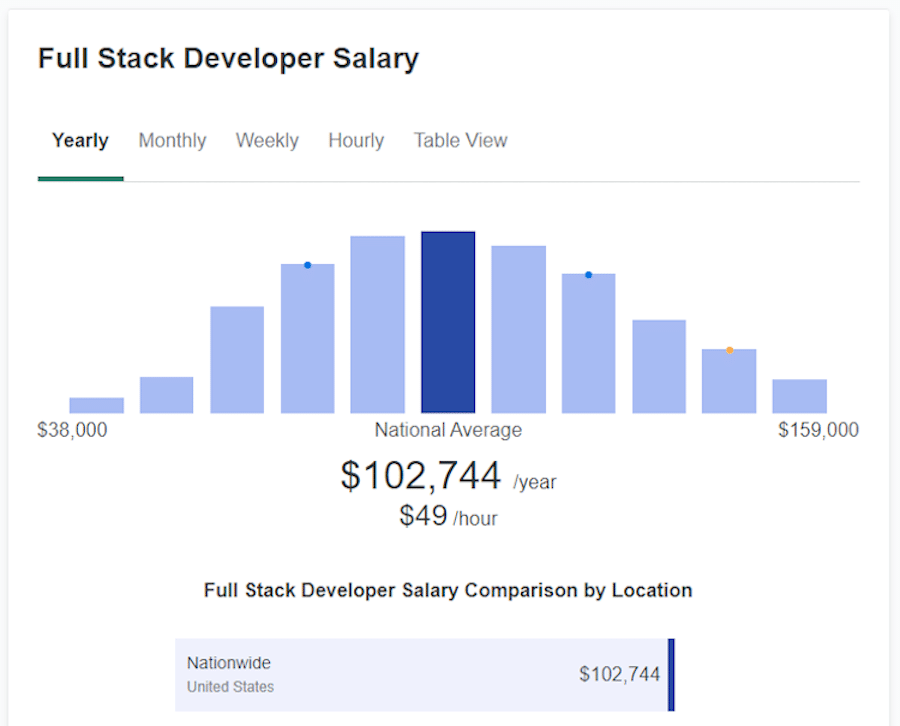Image resolution: width=900 pixels, height=726 pixels.
Task: Click the Full Stack Developer Salary heading
Action: [x=228, y=58]
